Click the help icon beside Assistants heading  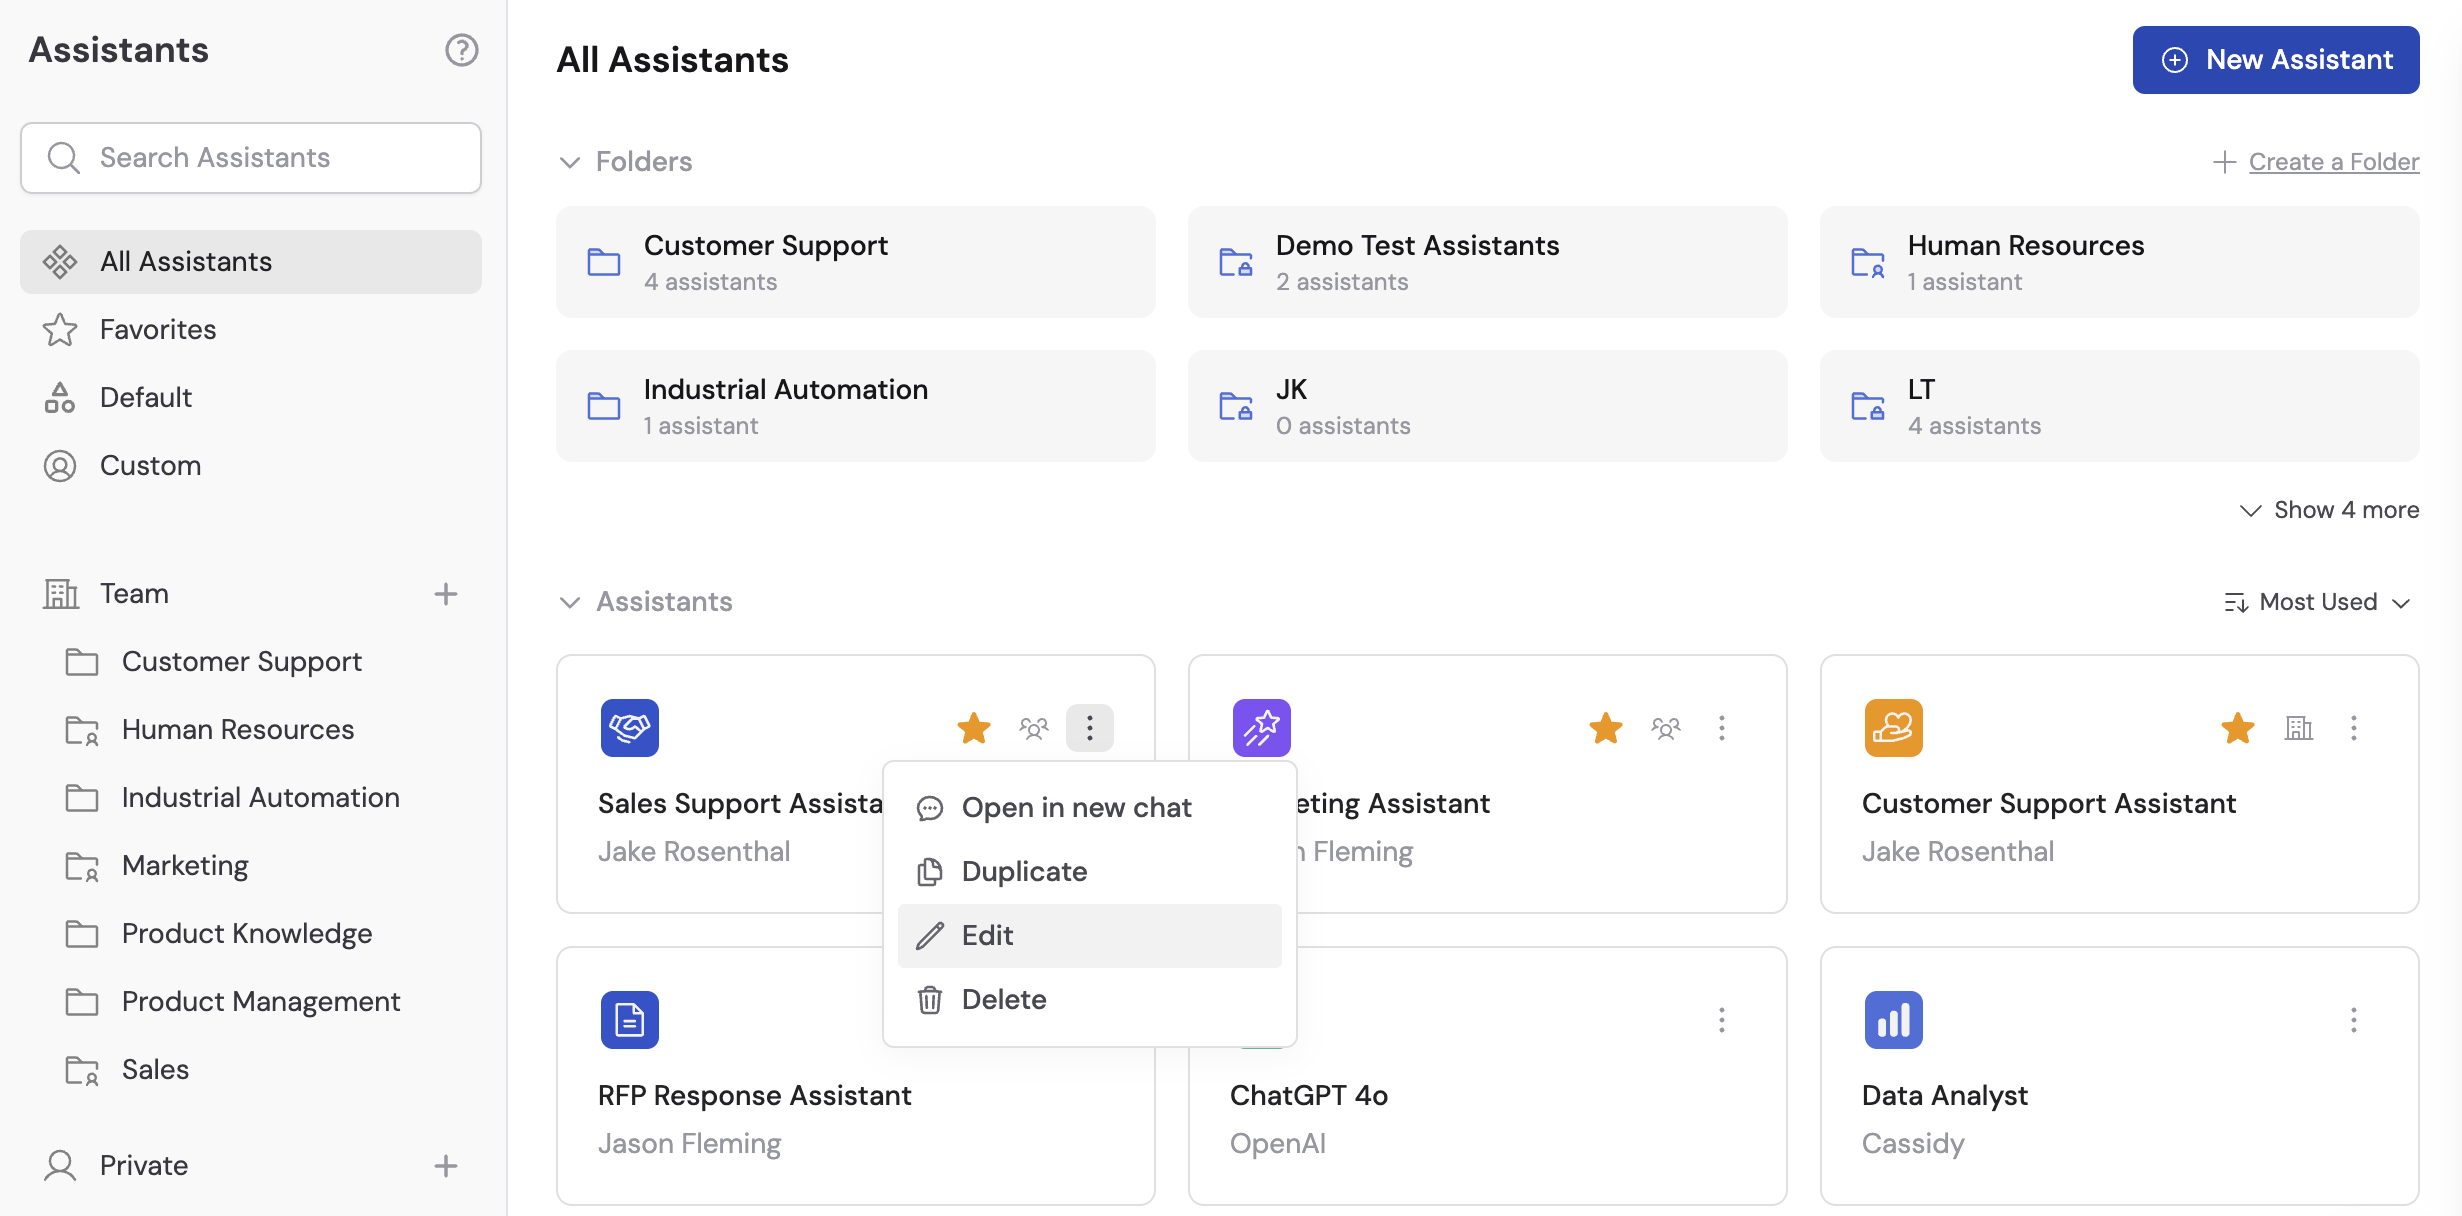[x=461, y=49]
